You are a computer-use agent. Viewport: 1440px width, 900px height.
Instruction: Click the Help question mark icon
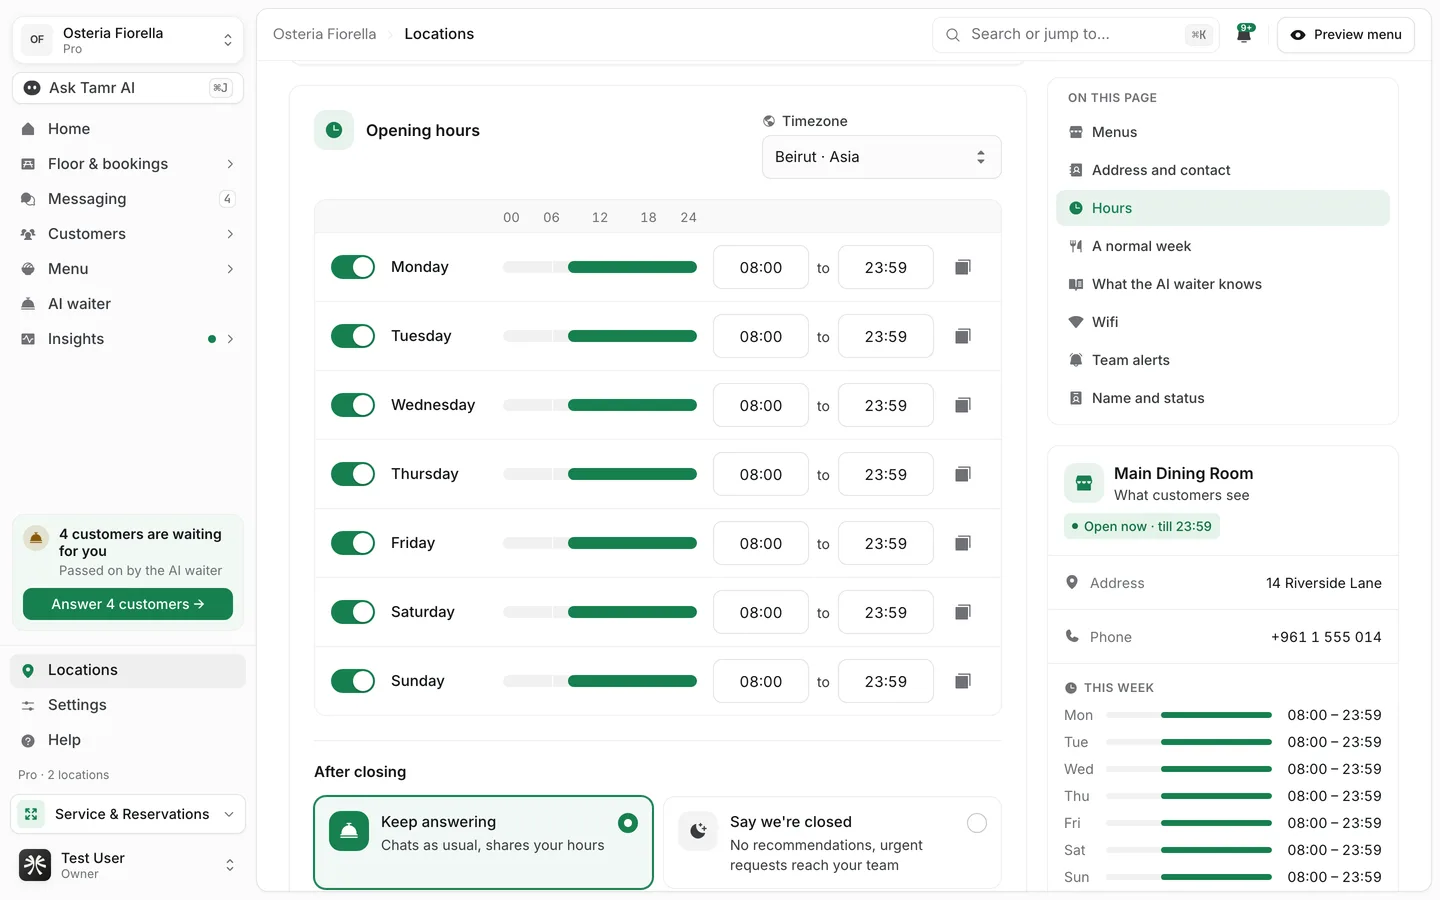coord(28,740)
